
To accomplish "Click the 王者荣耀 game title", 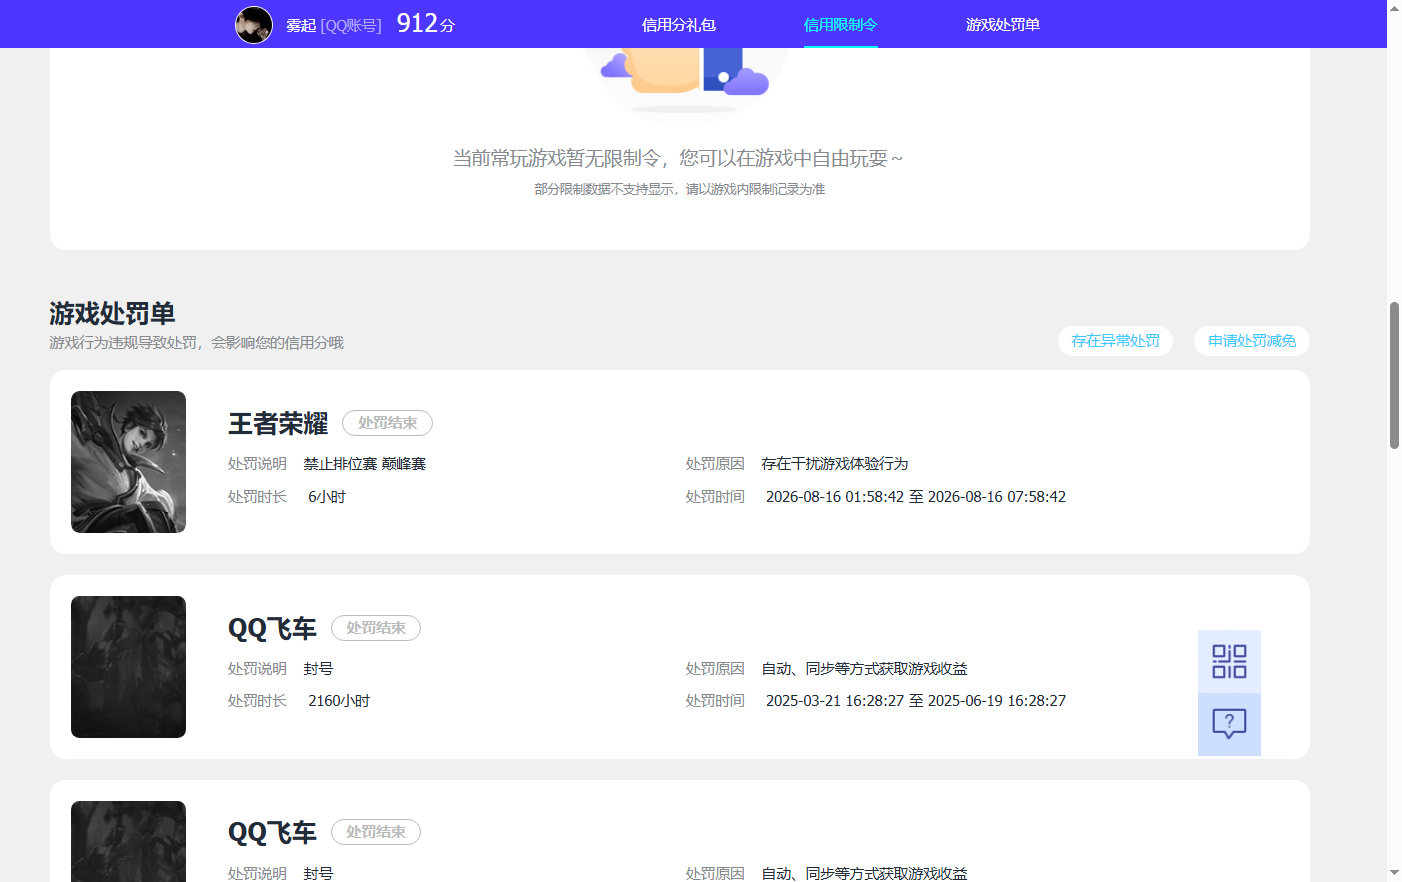I will point(278,424).
